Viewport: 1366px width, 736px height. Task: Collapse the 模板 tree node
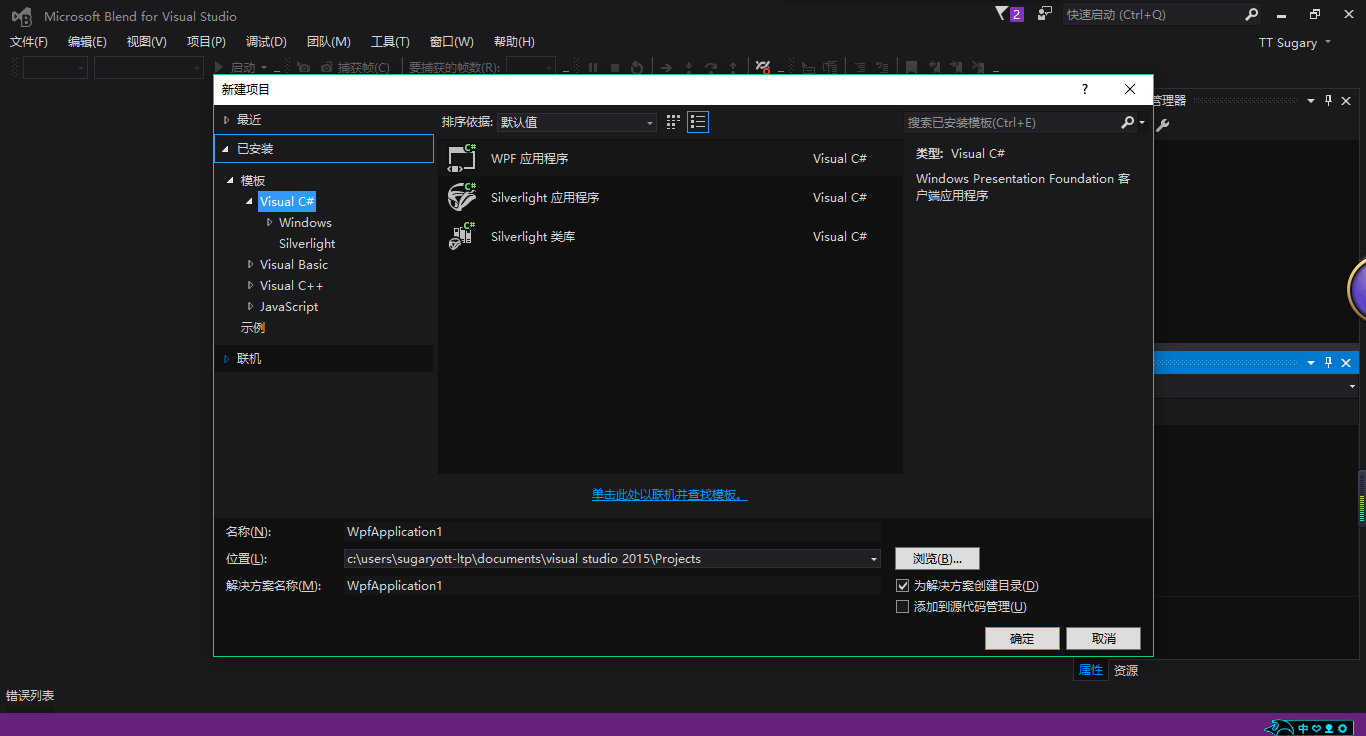(231, 180)
